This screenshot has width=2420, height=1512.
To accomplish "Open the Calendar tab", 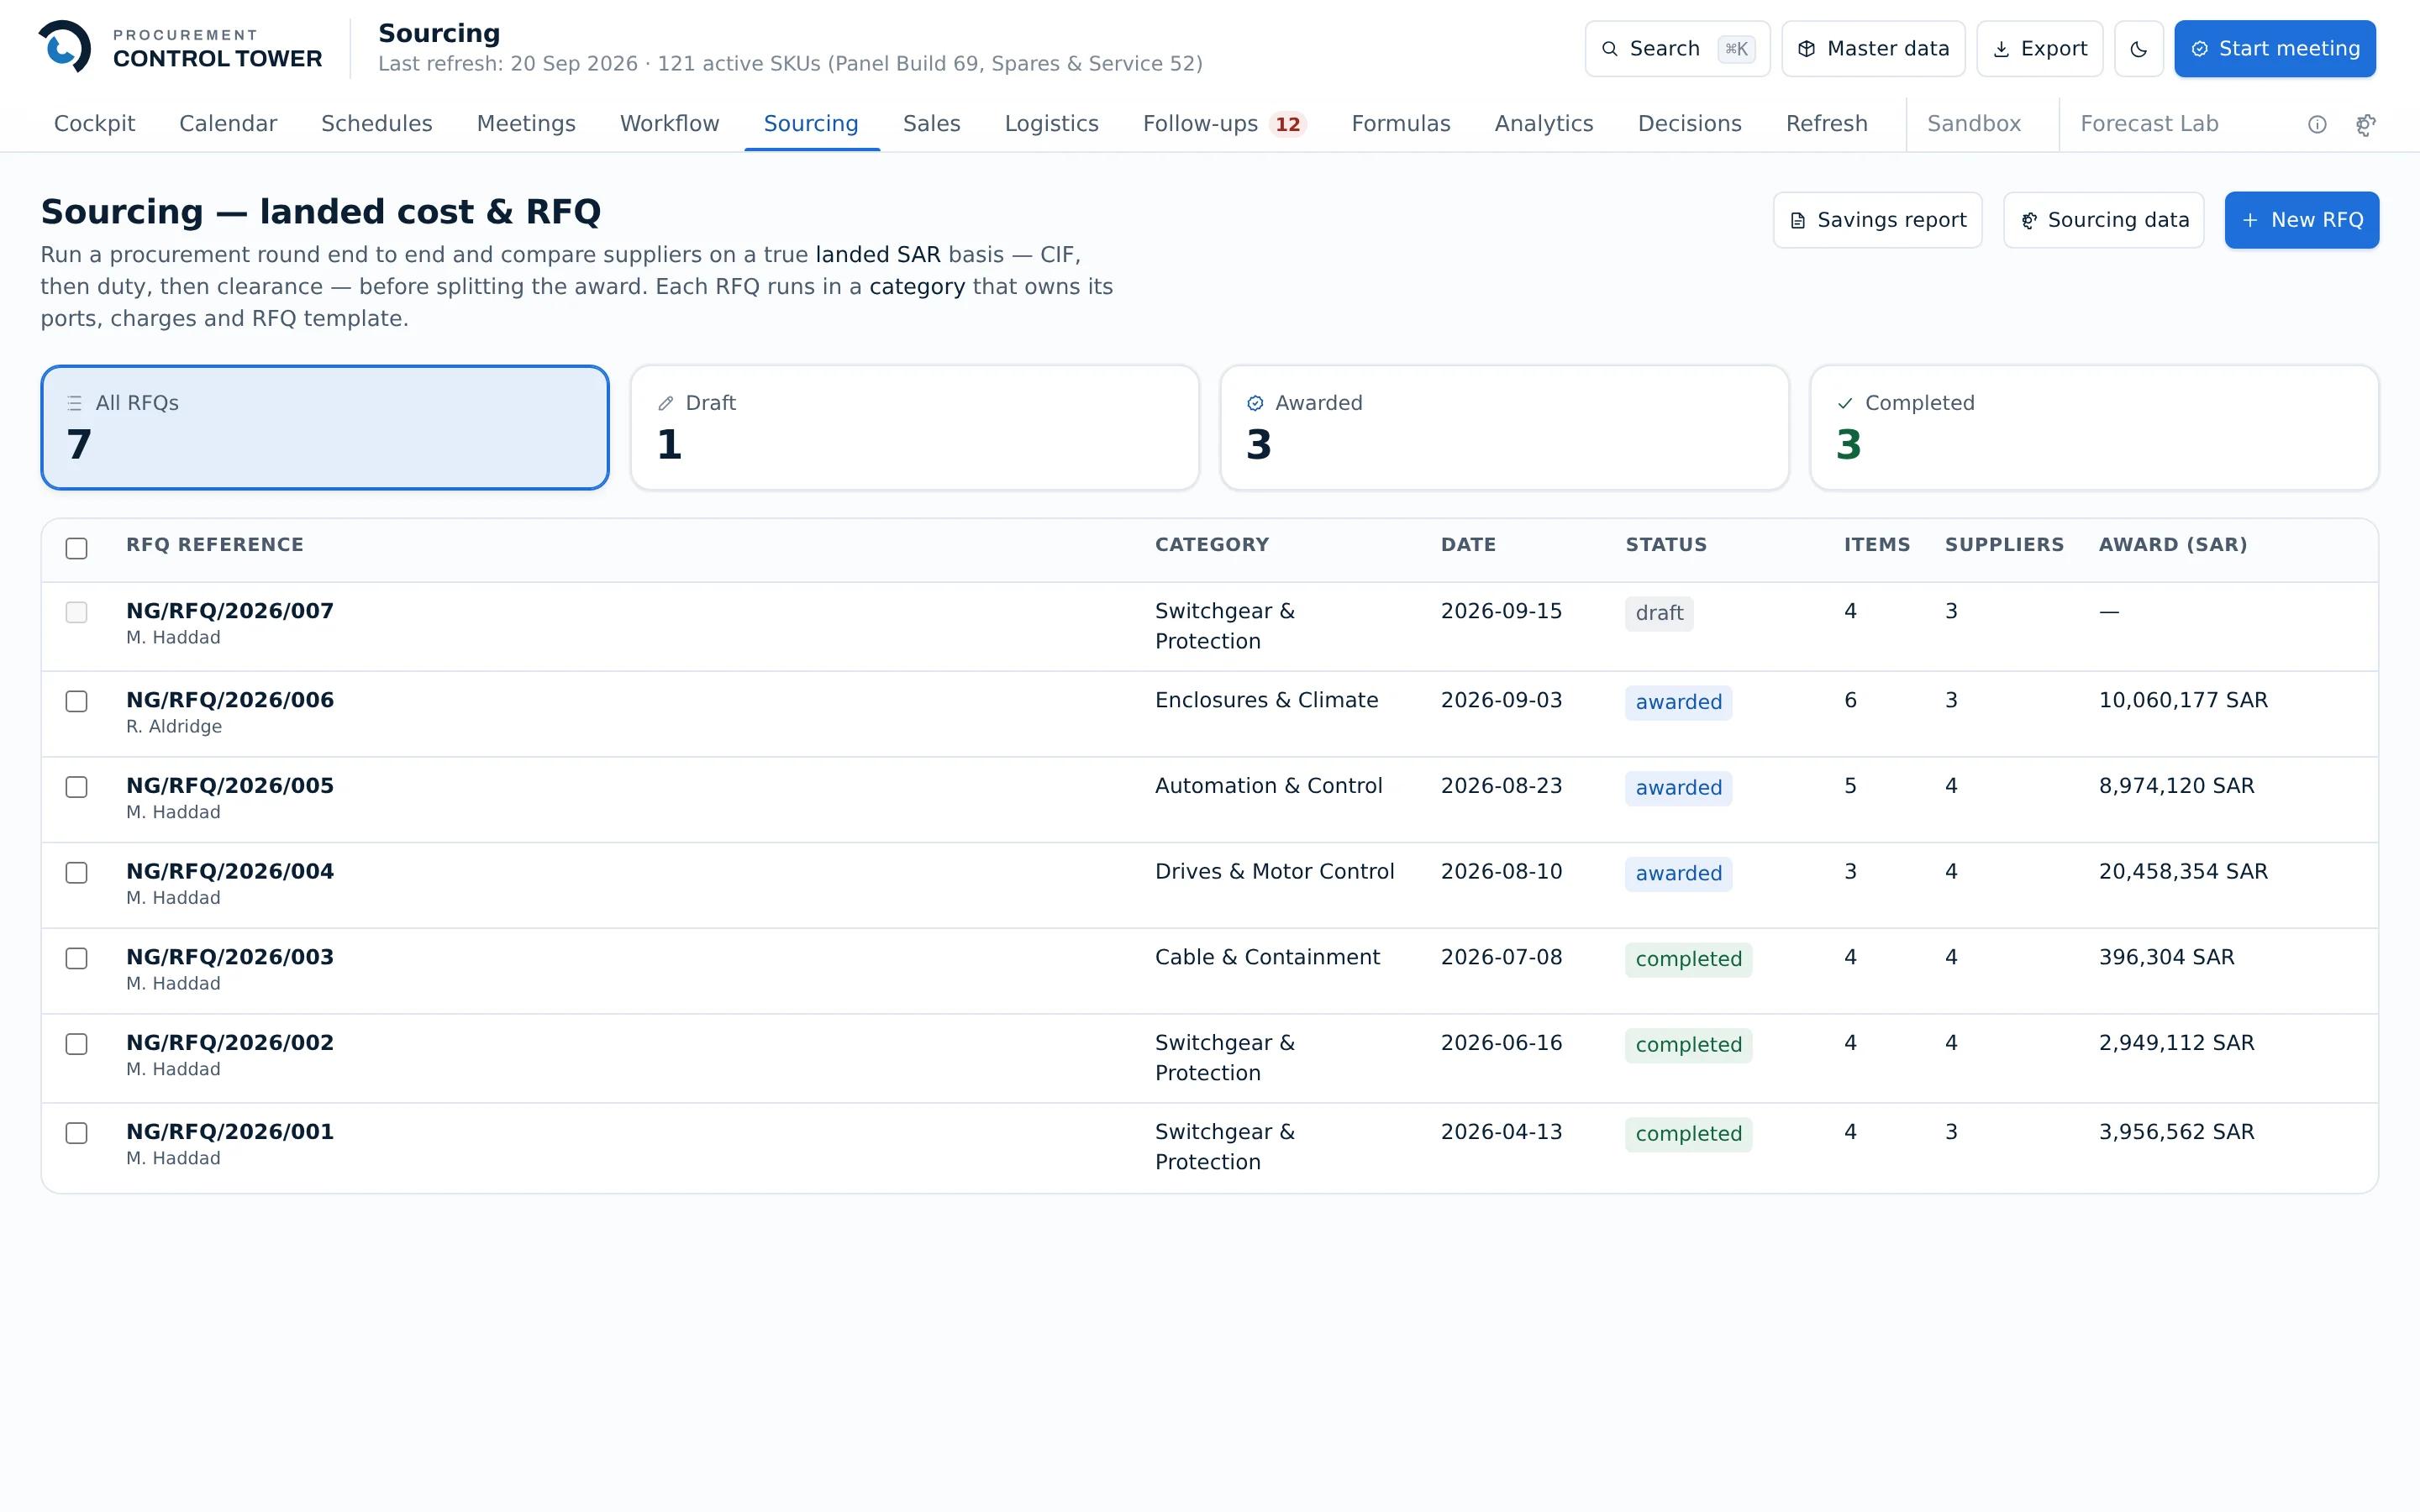I will (x=228, y=124).
